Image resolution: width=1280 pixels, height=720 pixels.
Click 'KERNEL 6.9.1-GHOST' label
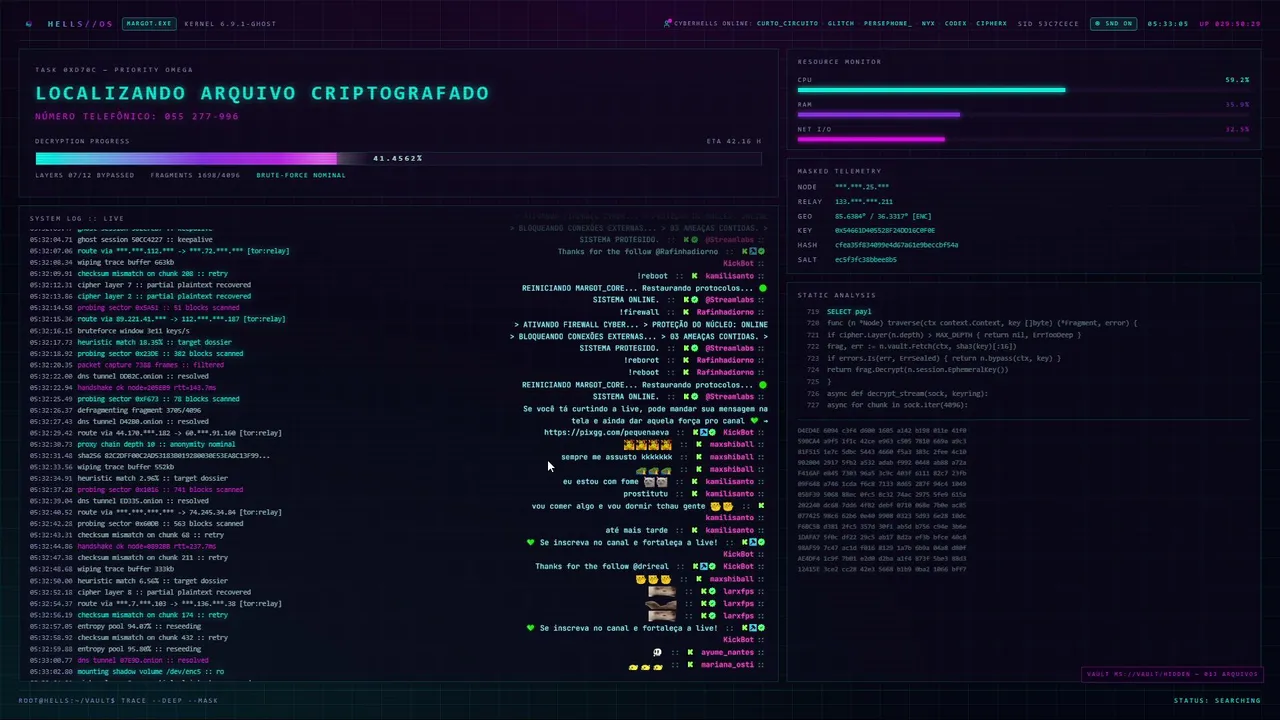(230, 23)
